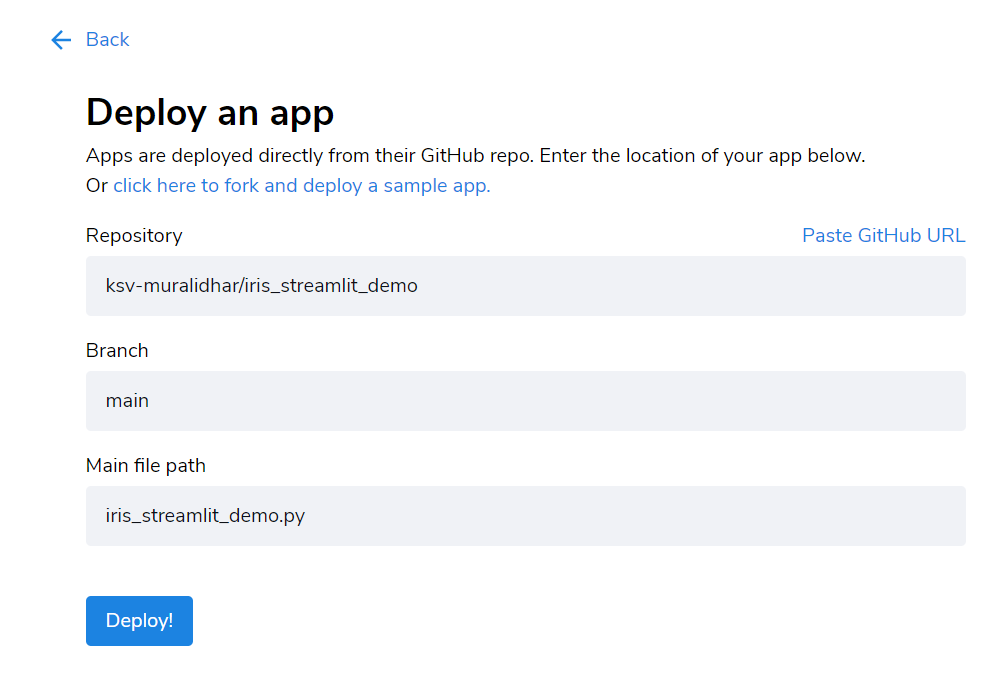The image size is (996, 694).
Task: Focus the Main file path input
Action: pos(526,516)
